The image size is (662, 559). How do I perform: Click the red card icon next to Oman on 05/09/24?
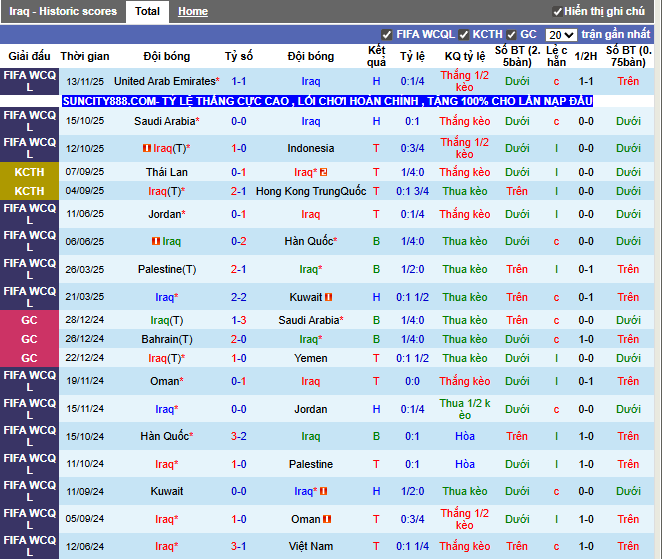[327, 519]
